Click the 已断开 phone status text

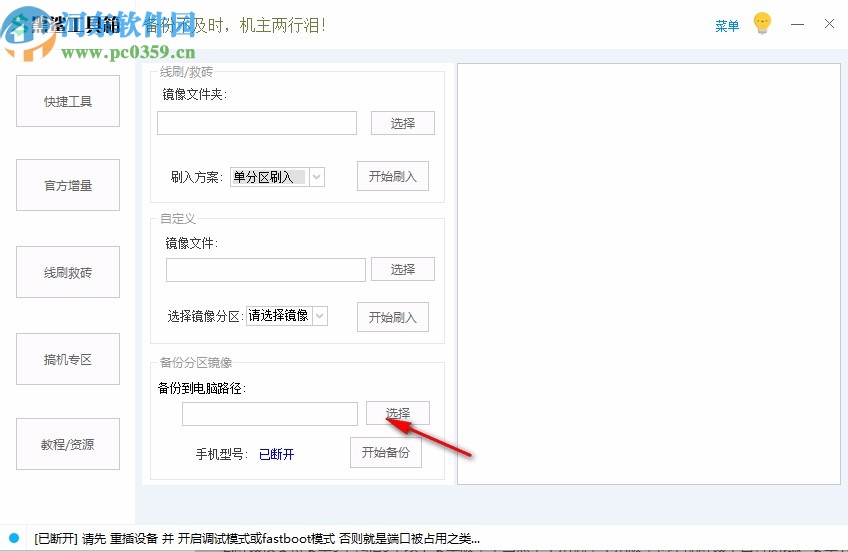tap(276, 454)
